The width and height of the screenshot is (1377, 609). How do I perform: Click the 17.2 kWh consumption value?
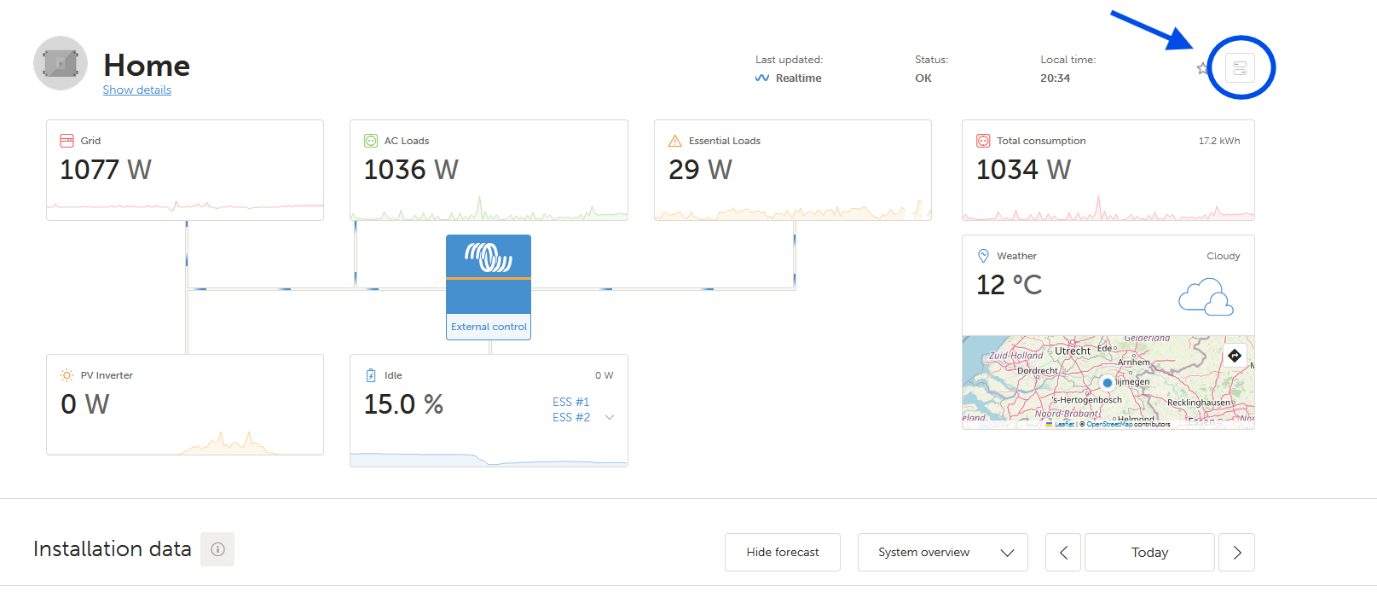point(1219,141)
